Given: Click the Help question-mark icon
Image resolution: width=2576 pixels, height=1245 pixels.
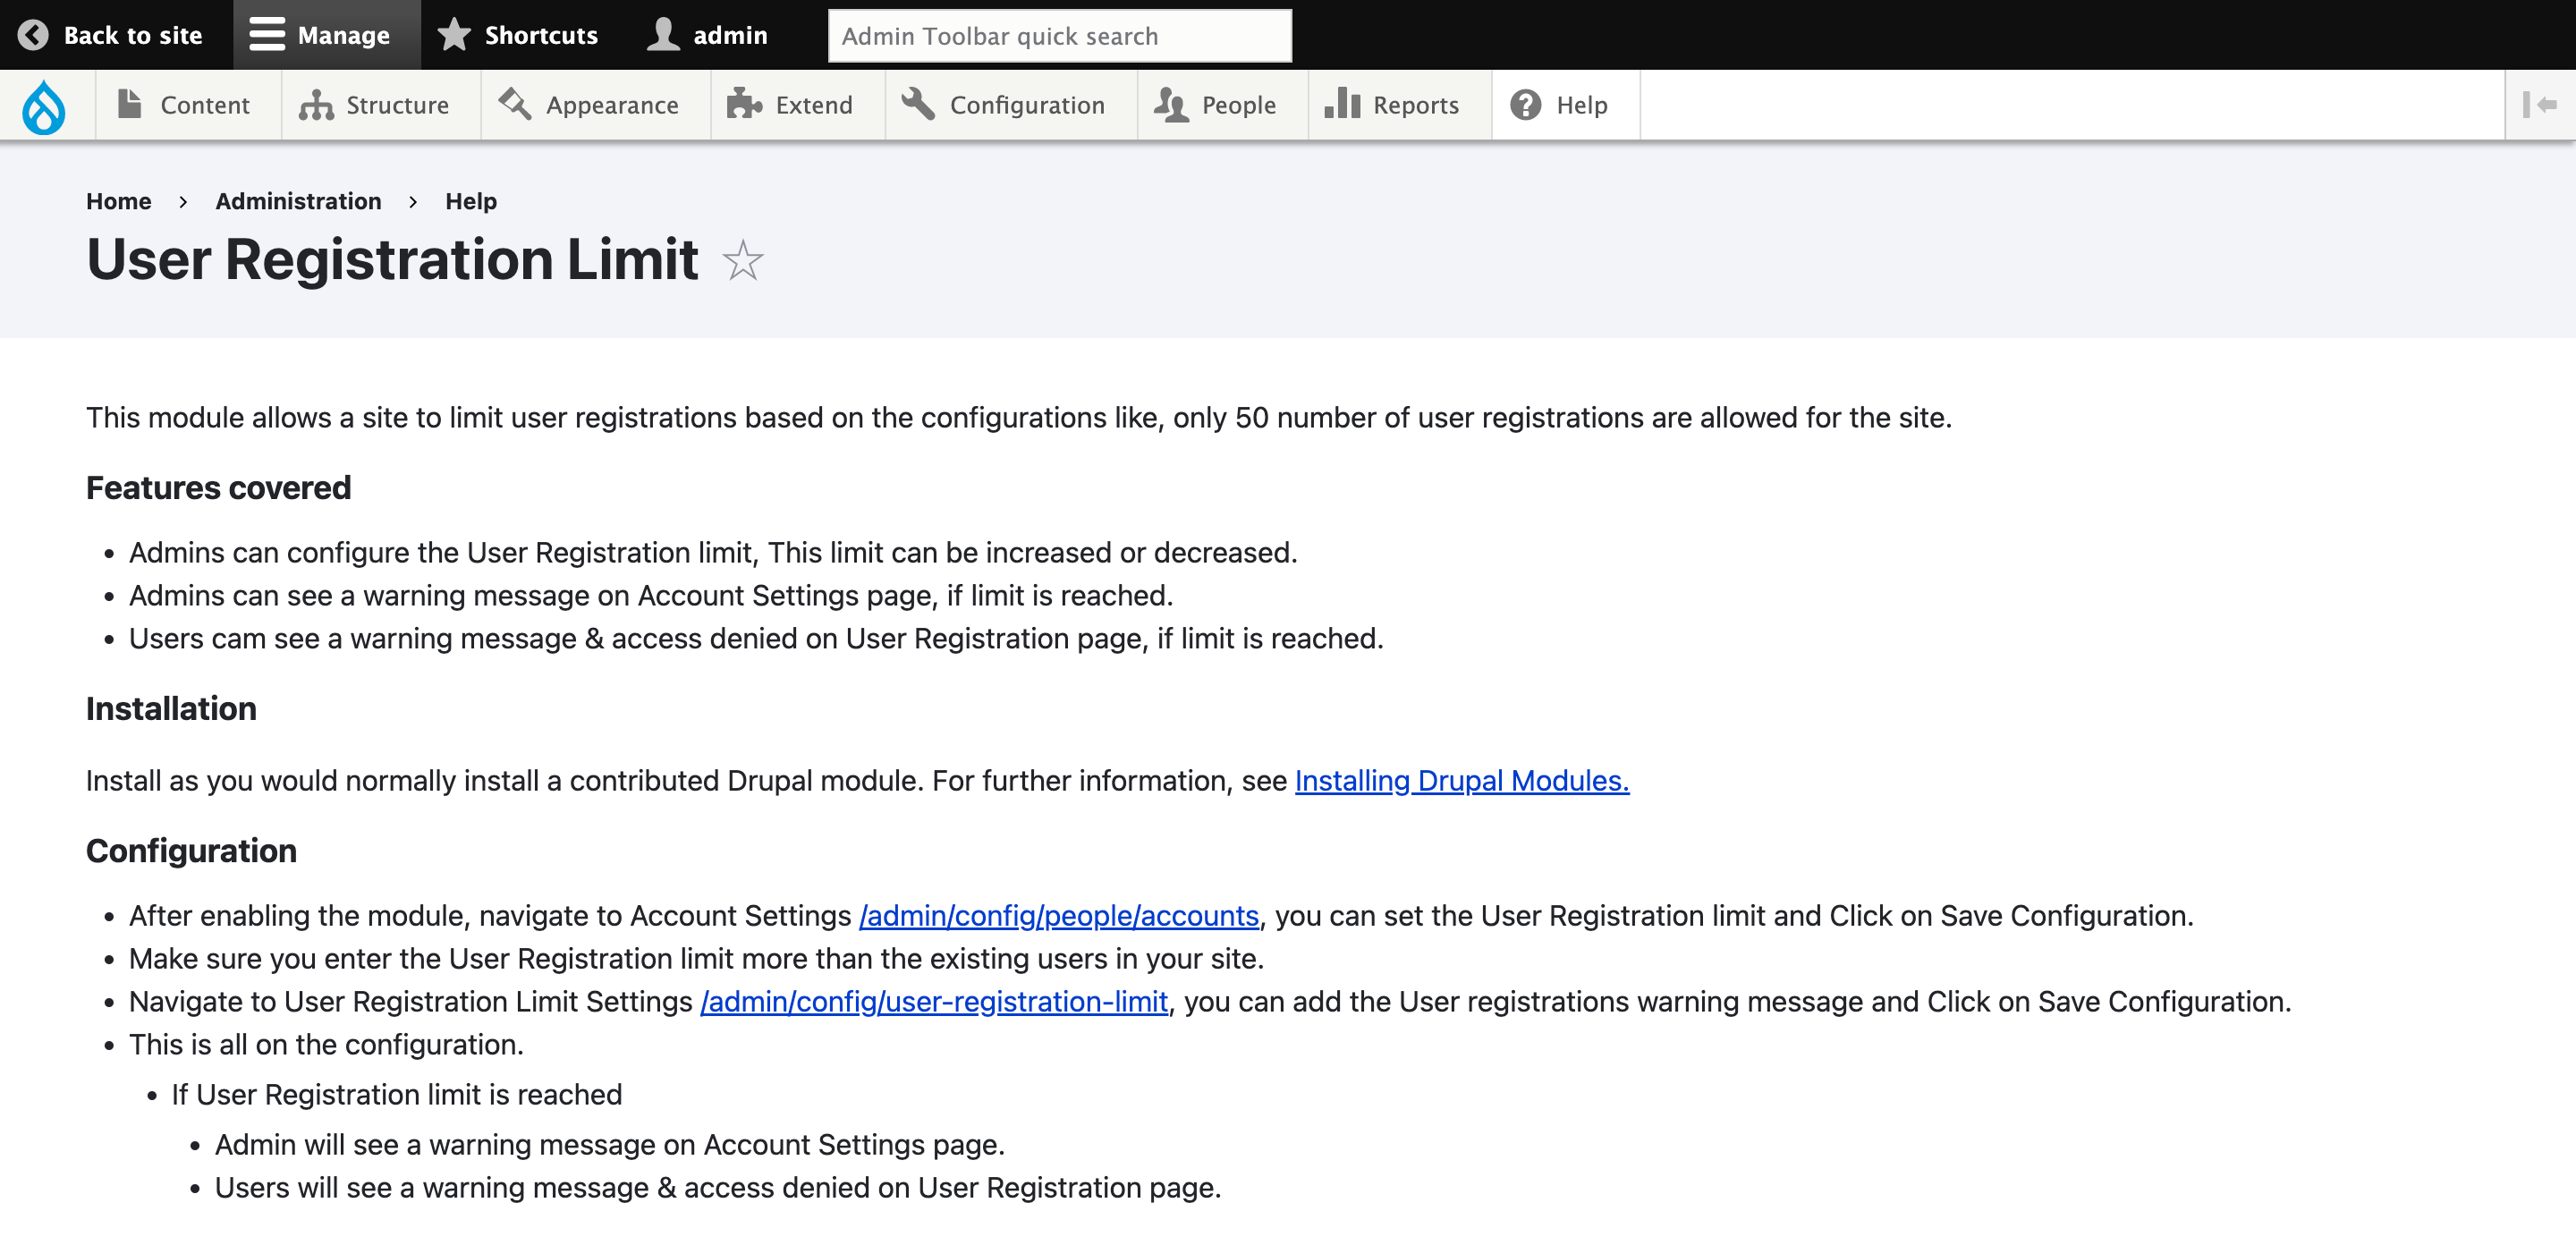Looking at the screenshot, I should pos(1524,104).
